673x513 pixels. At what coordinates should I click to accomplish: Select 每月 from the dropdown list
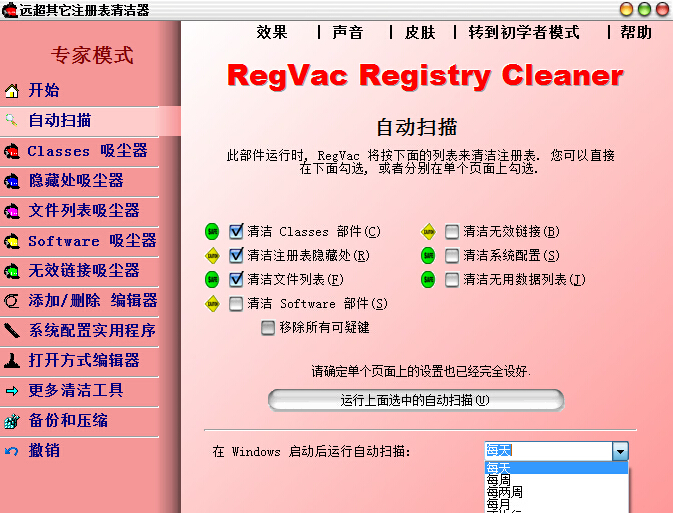point(556,504)
